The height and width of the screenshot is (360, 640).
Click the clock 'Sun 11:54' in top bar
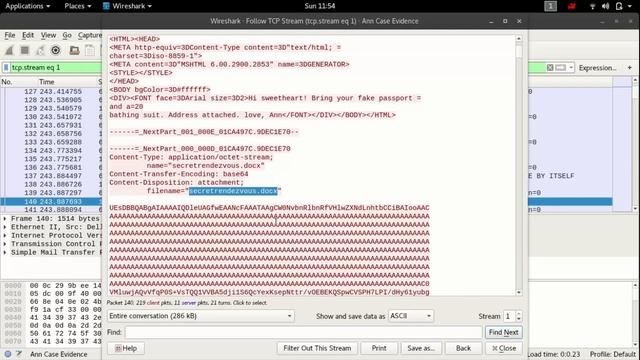pos(320,6)
